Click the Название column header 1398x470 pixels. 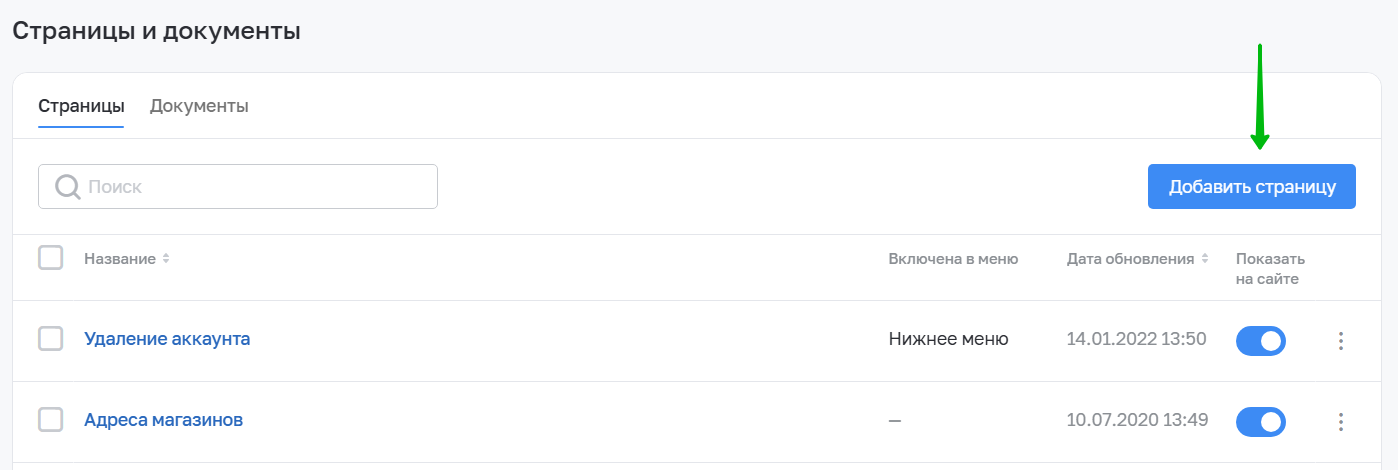(x=119, y=259)
